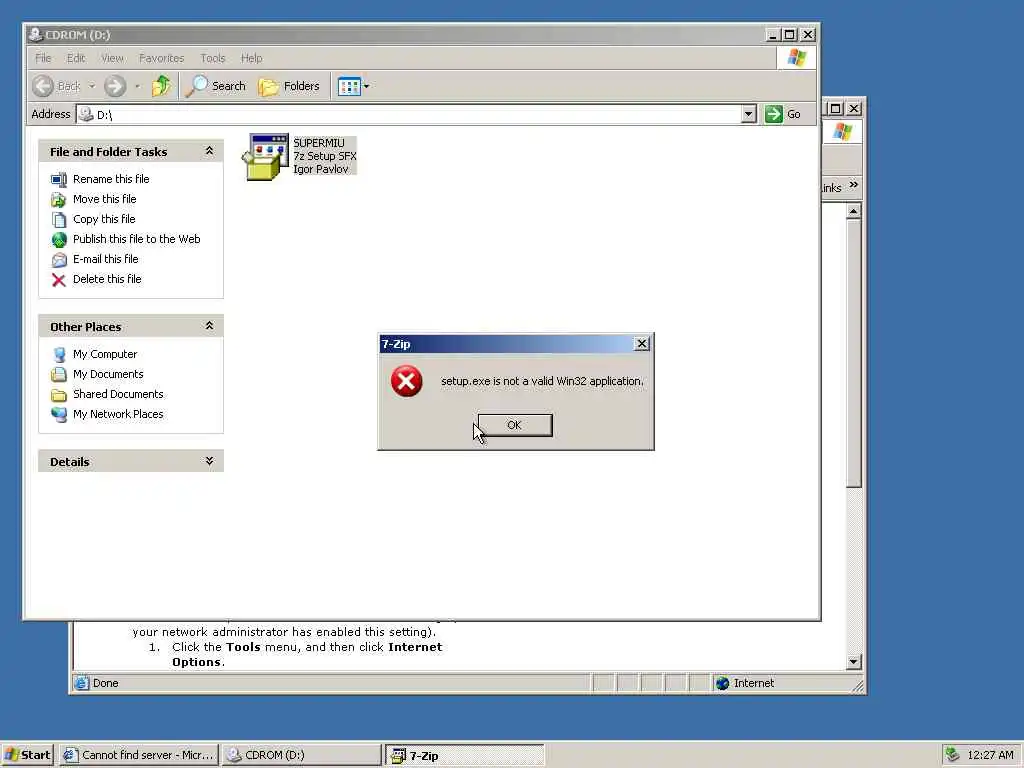Image resolution: width=1024 pixels, height=768 pixels.
Task: Click the My Computer icon in Other Places
Action: [x=59, y=355]
